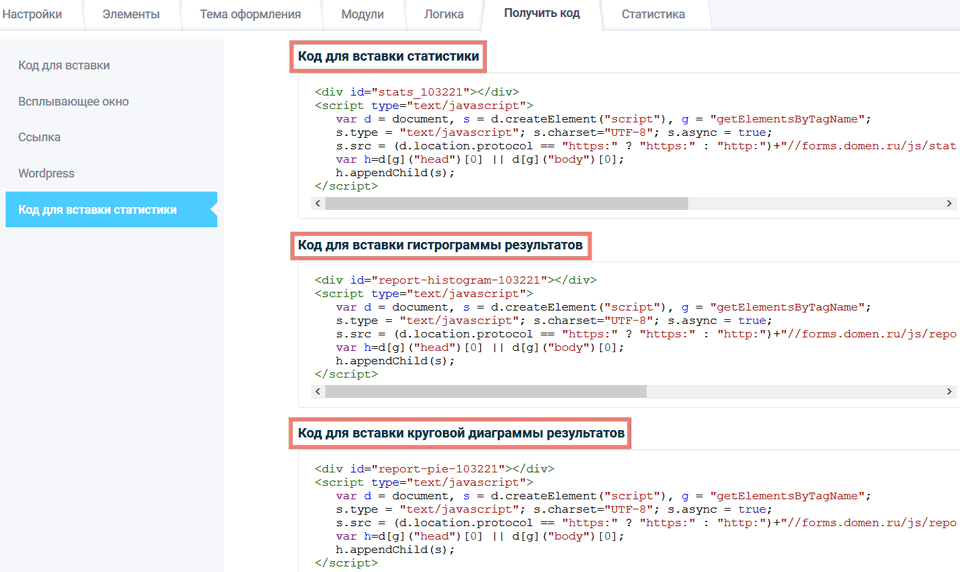Choose Всплывающее окно in sidebar
The image size is (960, 572).
(73, 101)
